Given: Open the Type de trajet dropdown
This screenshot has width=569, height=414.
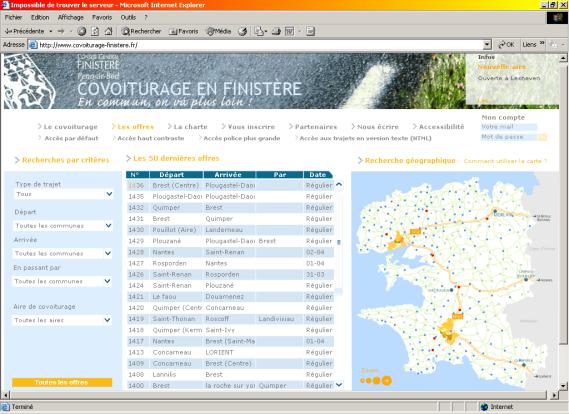Looking at the screenshot, I should 63,194.
